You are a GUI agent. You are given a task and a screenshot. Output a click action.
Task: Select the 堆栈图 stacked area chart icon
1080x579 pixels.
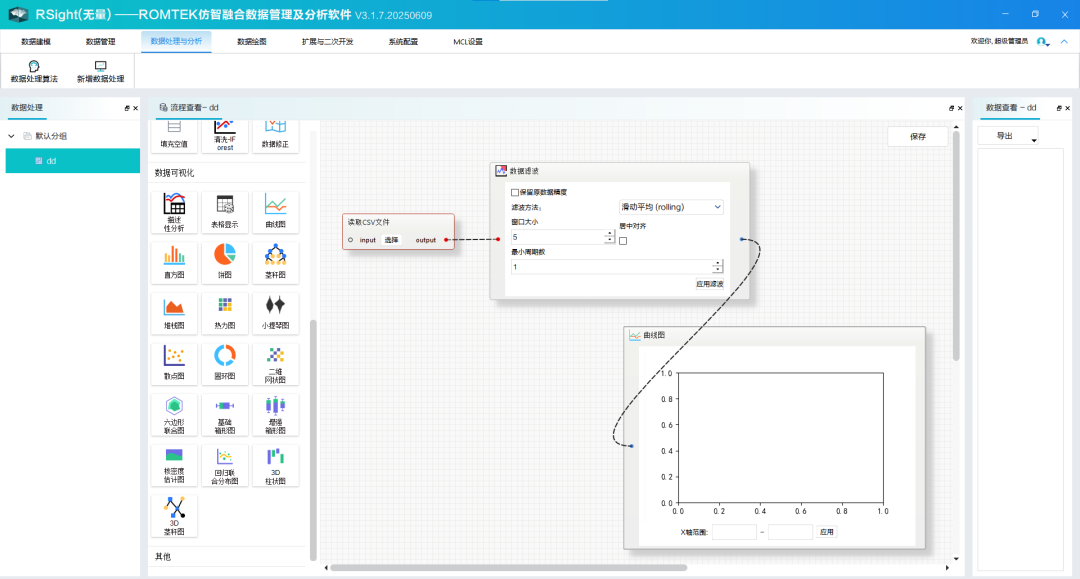(x=174, y=307)
